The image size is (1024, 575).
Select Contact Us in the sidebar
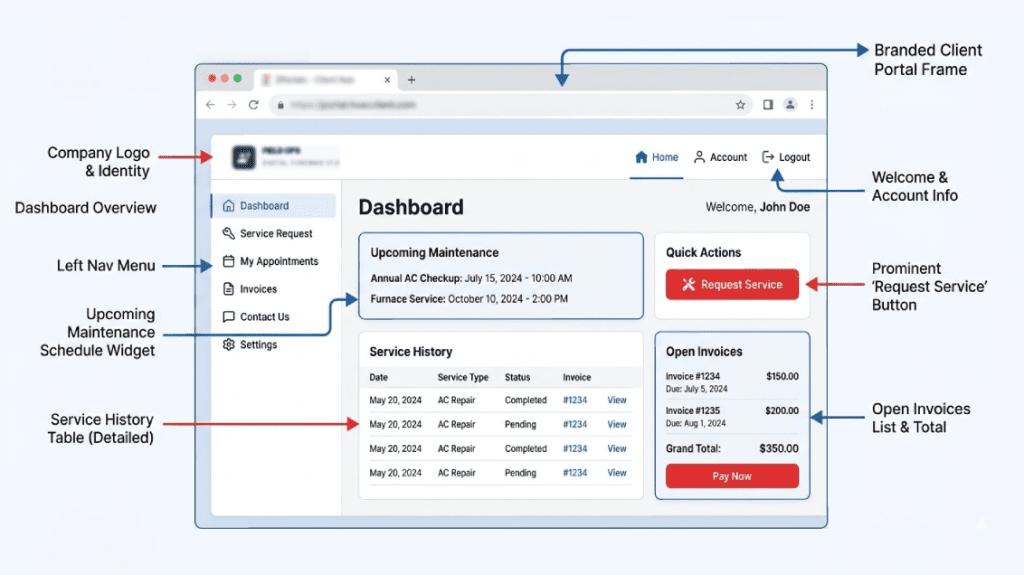point(264,317)
